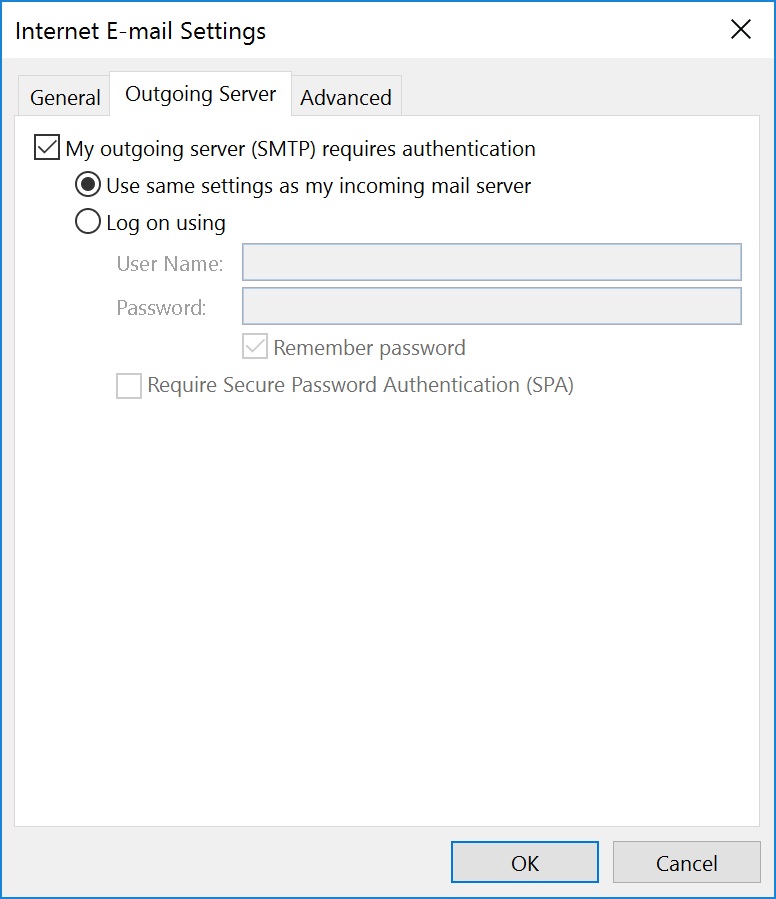This screenshot has height=899, width=776.
Task: Switch to the Advanced tab
Action: click(x=345, y=96)
